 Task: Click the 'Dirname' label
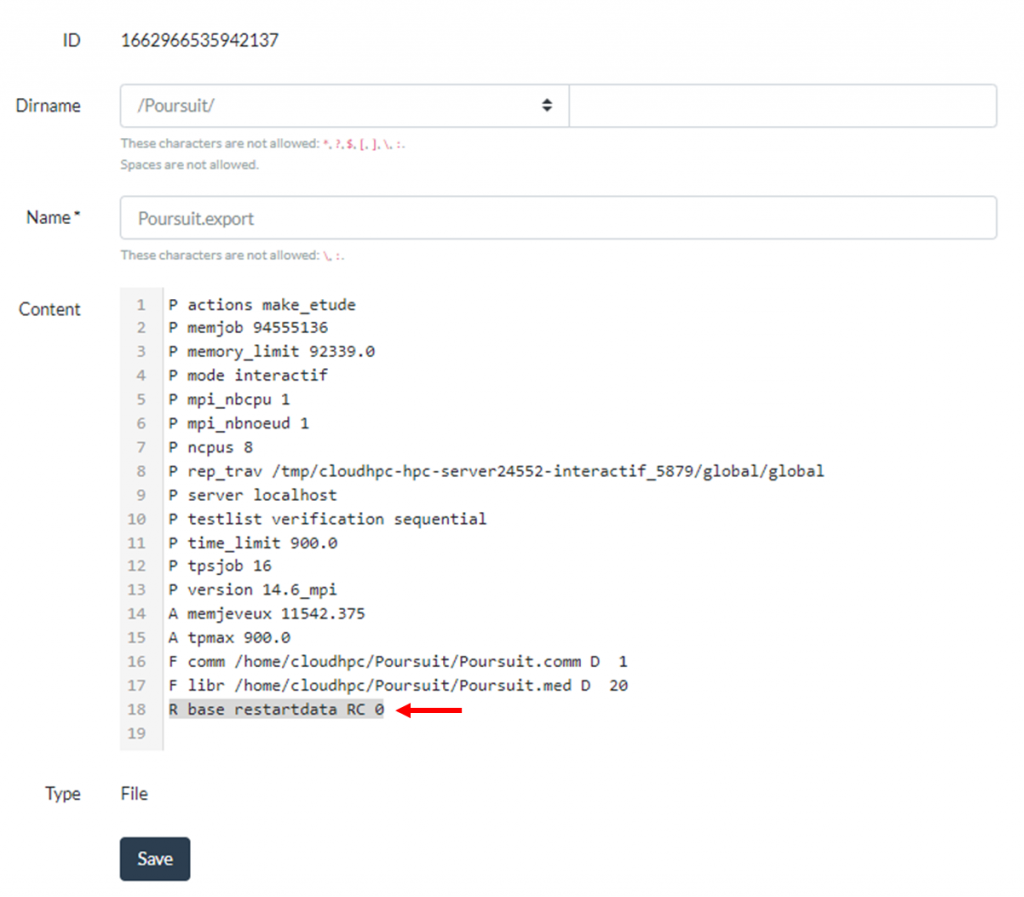[48, 106]
